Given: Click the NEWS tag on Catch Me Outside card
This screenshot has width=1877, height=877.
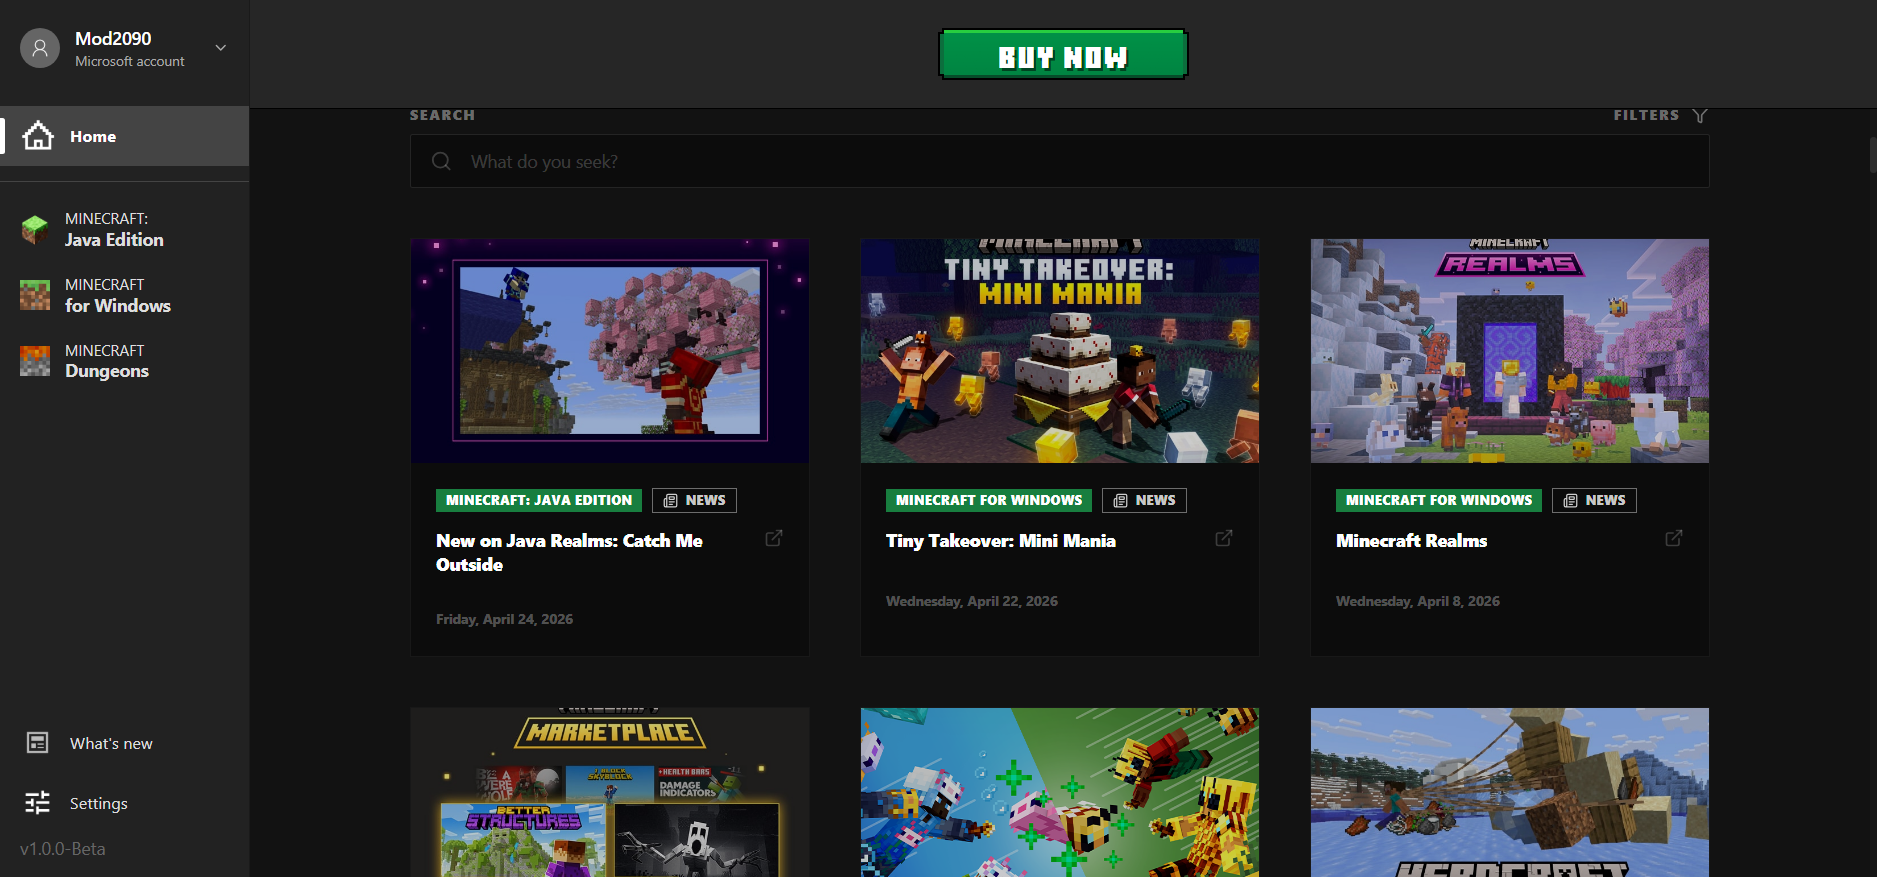Looking at the screenshot, I should pyautogui.click(x=694, y=500).
